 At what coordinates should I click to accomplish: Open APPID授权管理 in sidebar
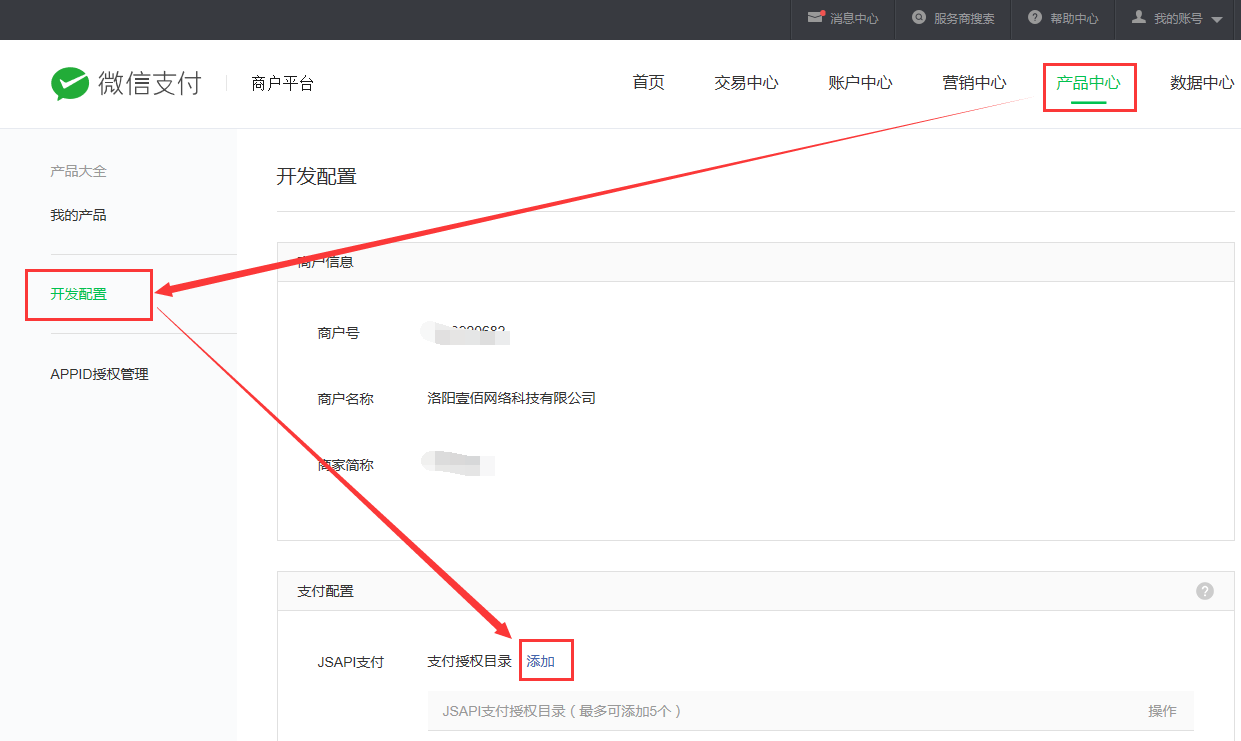pyautogui.click(x=99, y=374)
